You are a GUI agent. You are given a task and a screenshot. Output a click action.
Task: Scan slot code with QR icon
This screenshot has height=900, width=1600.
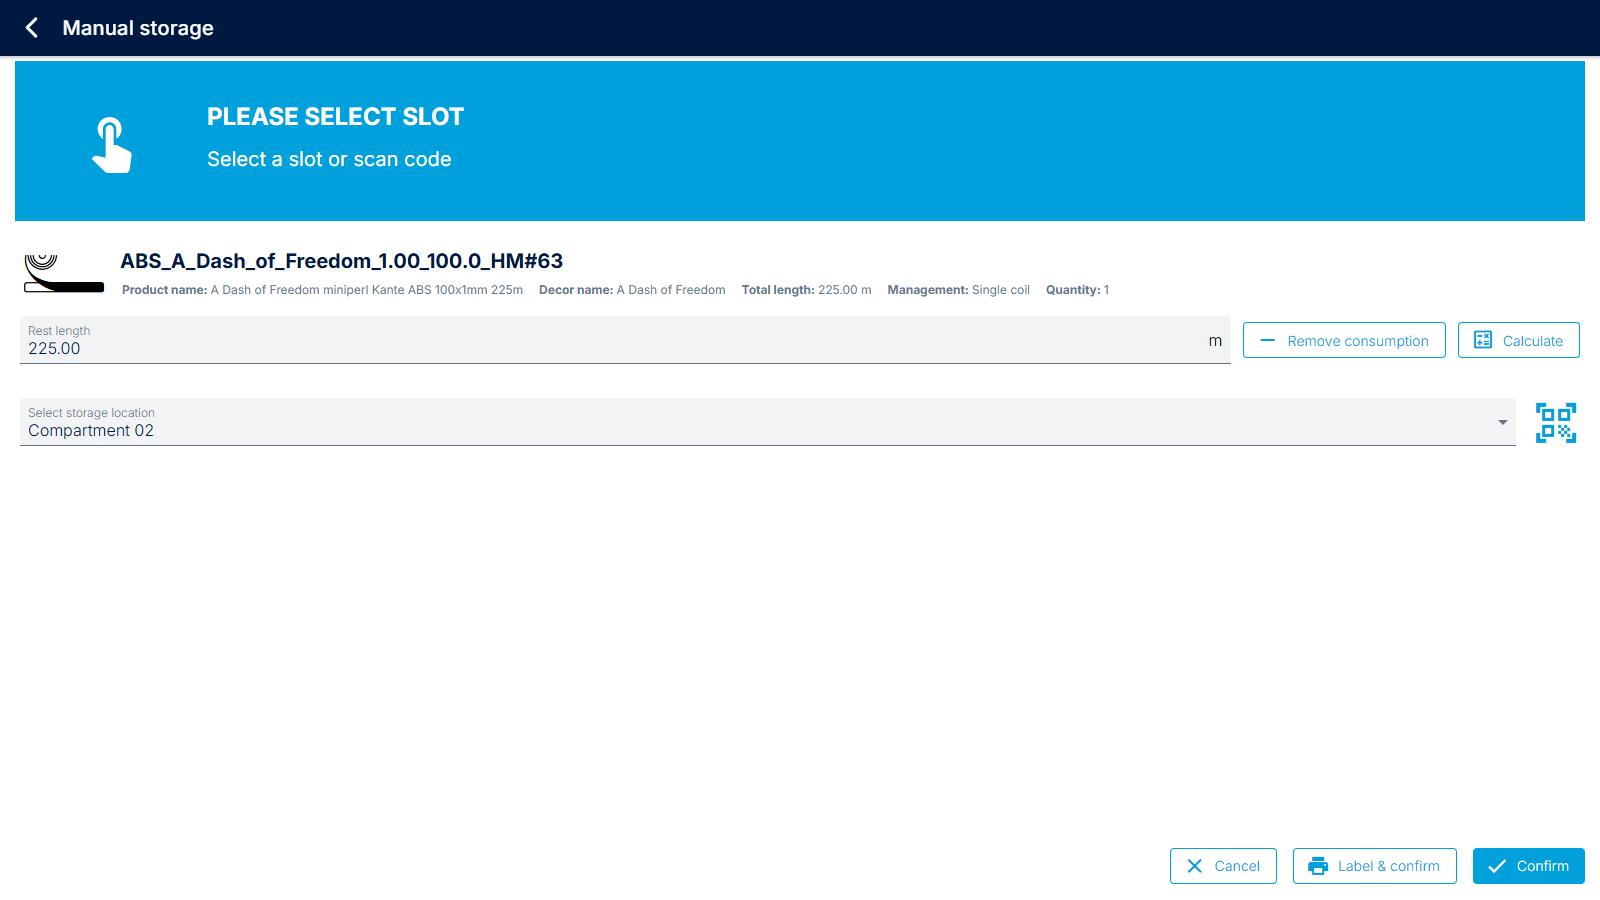(x=1556, y=423)
